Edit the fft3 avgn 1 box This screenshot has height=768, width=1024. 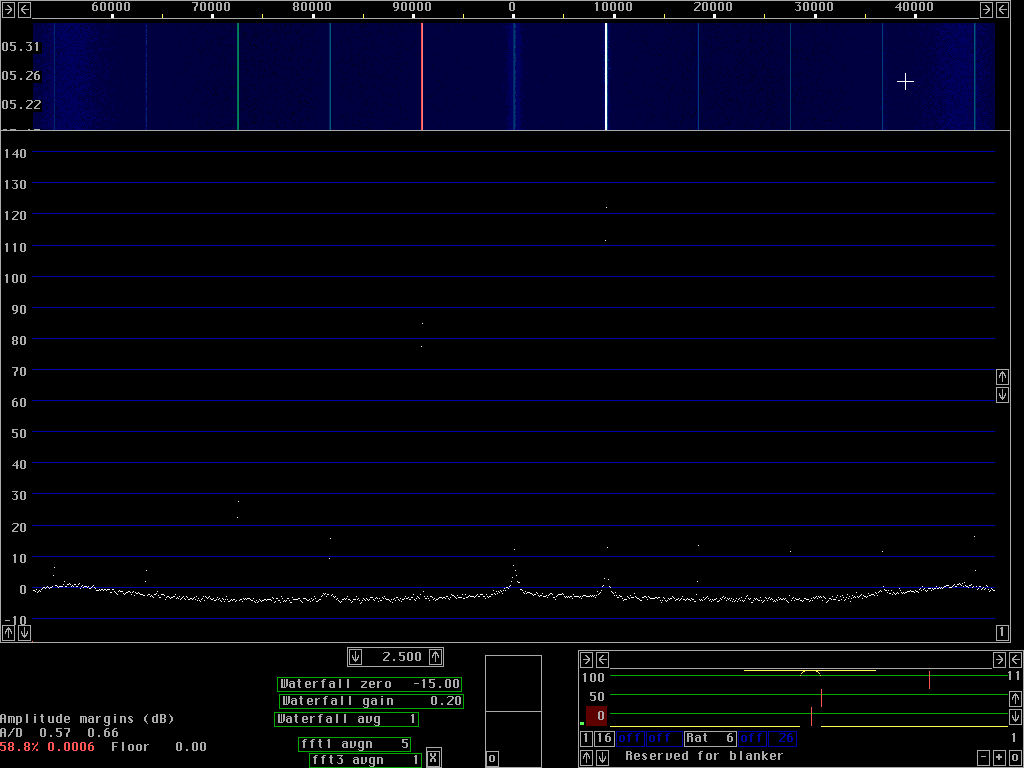point(366,760)
